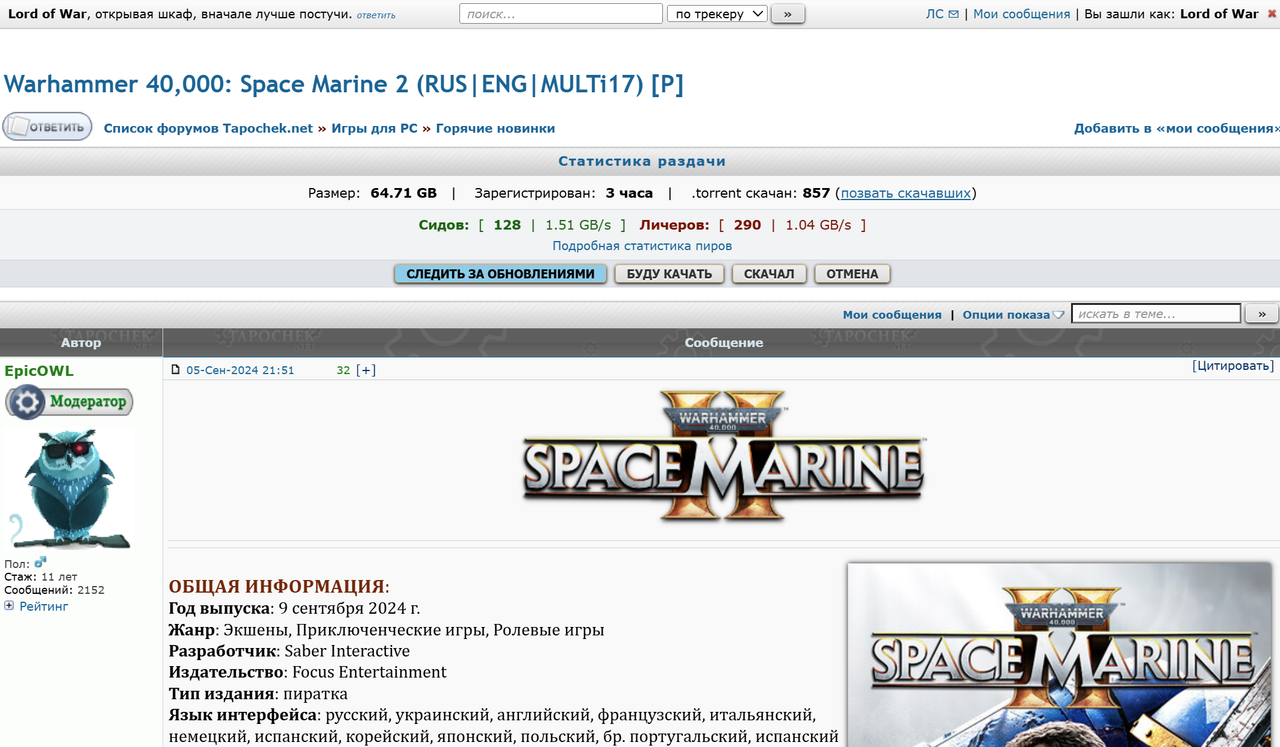The image size is (1280, 747).
Task: Click 'Мои сообщения' link above the post table
Action: (892, 314)
